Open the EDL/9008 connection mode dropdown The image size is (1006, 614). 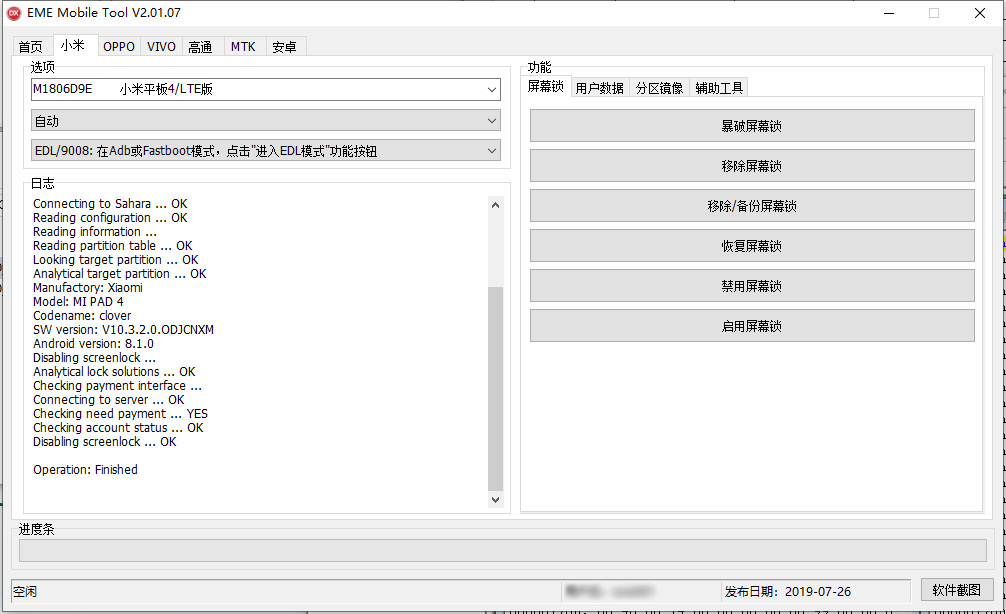tap(265, 151)
